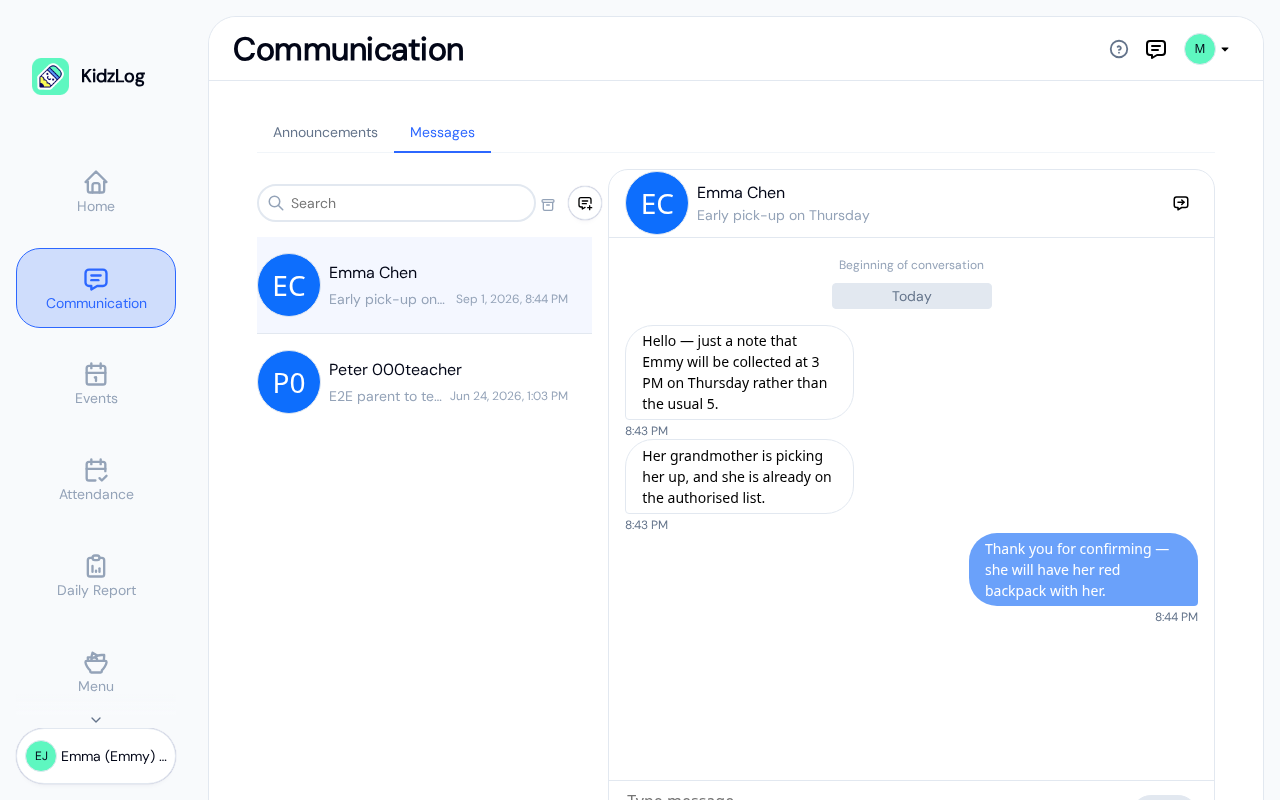Click the 8:44 PM timestamp
Image resolution: width=1280 pixels, height=800 pixels.
[x=1176, y=617]
